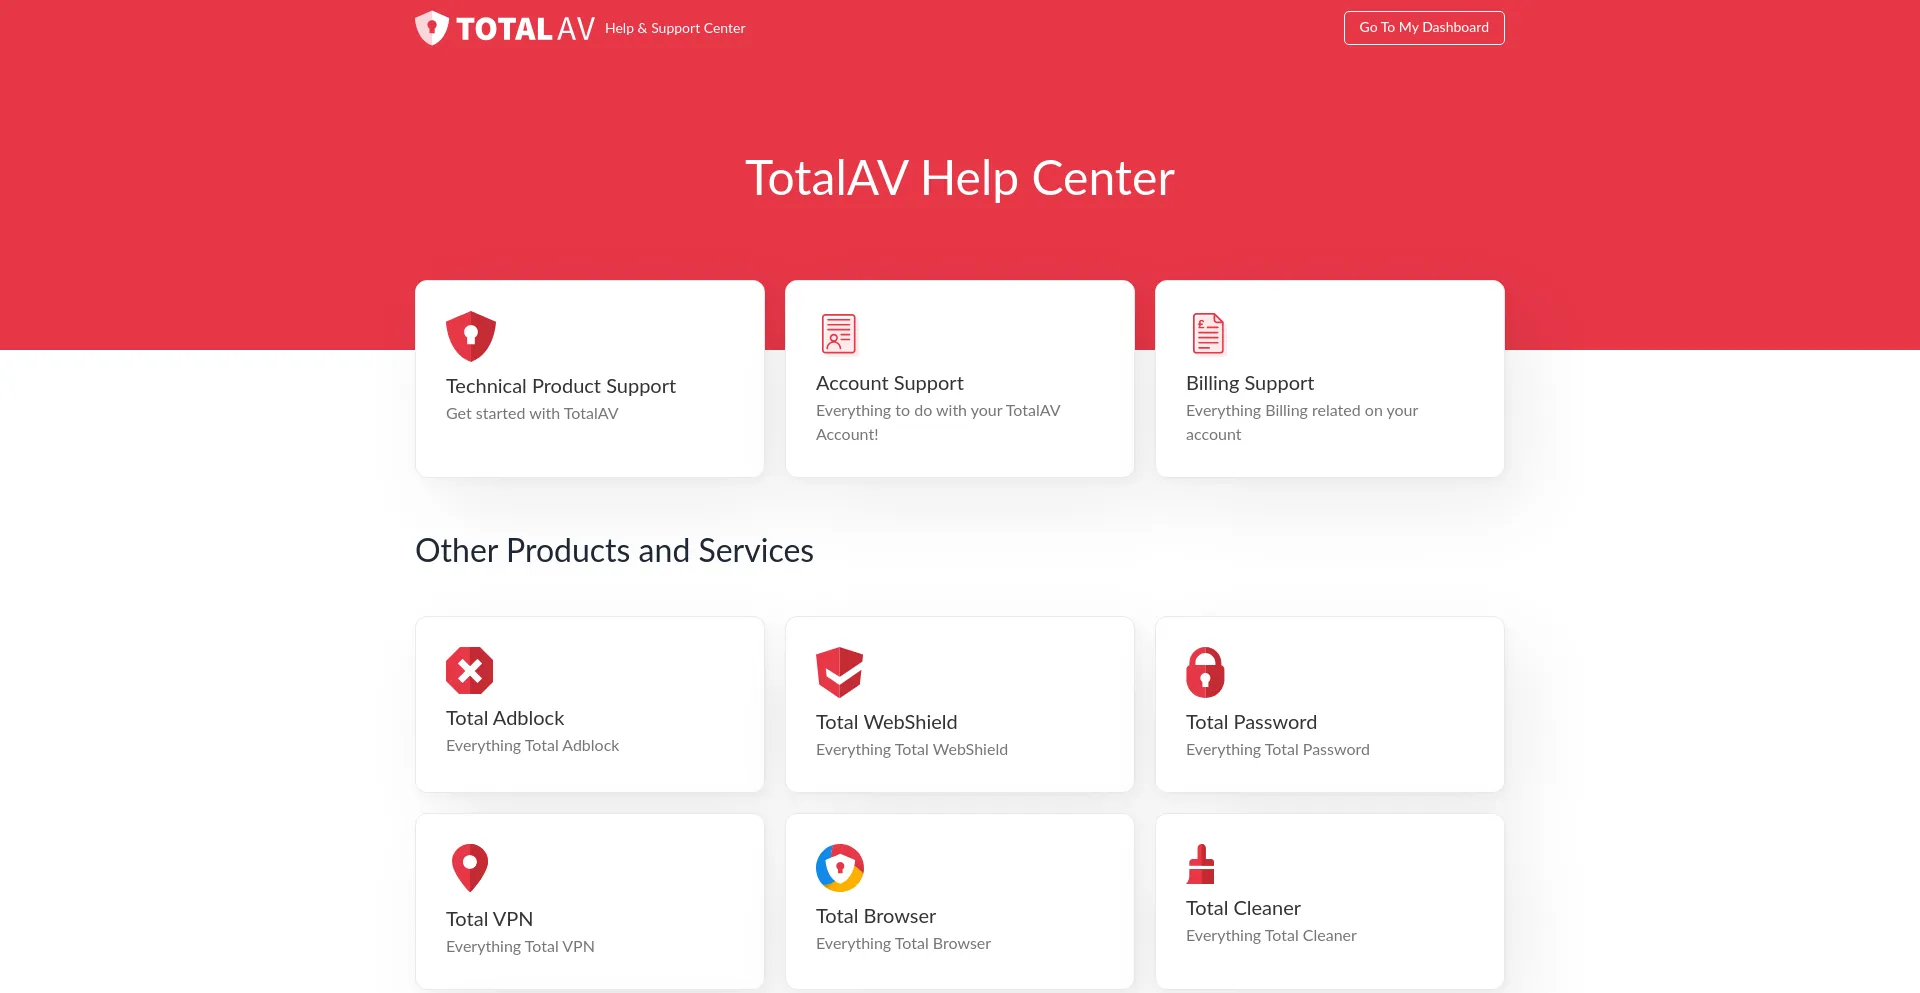
Task: Click the Total WebShield check shield icon
Action: (x=840, y=672)
